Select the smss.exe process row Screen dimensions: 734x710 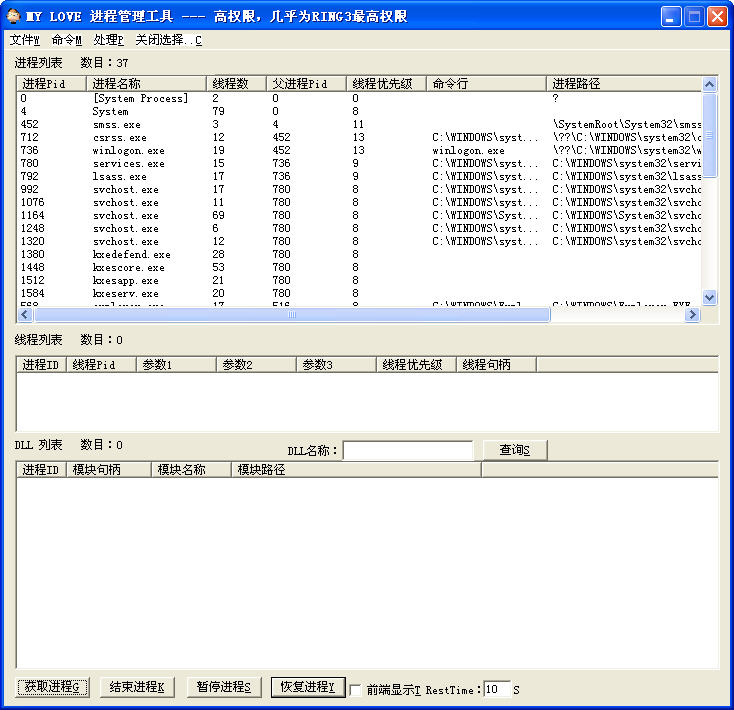[x=359, y=124]
